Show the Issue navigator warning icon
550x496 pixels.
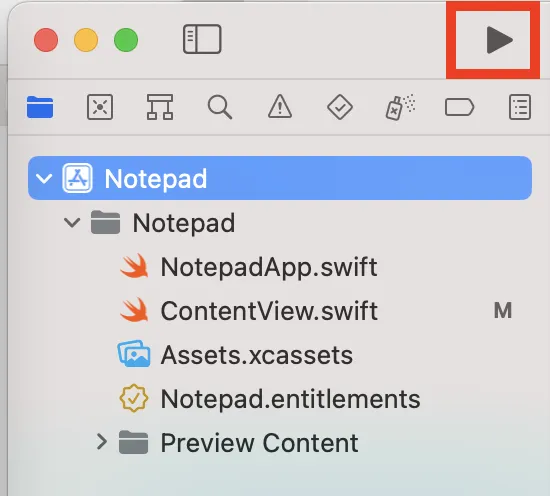tap(280, 106)
